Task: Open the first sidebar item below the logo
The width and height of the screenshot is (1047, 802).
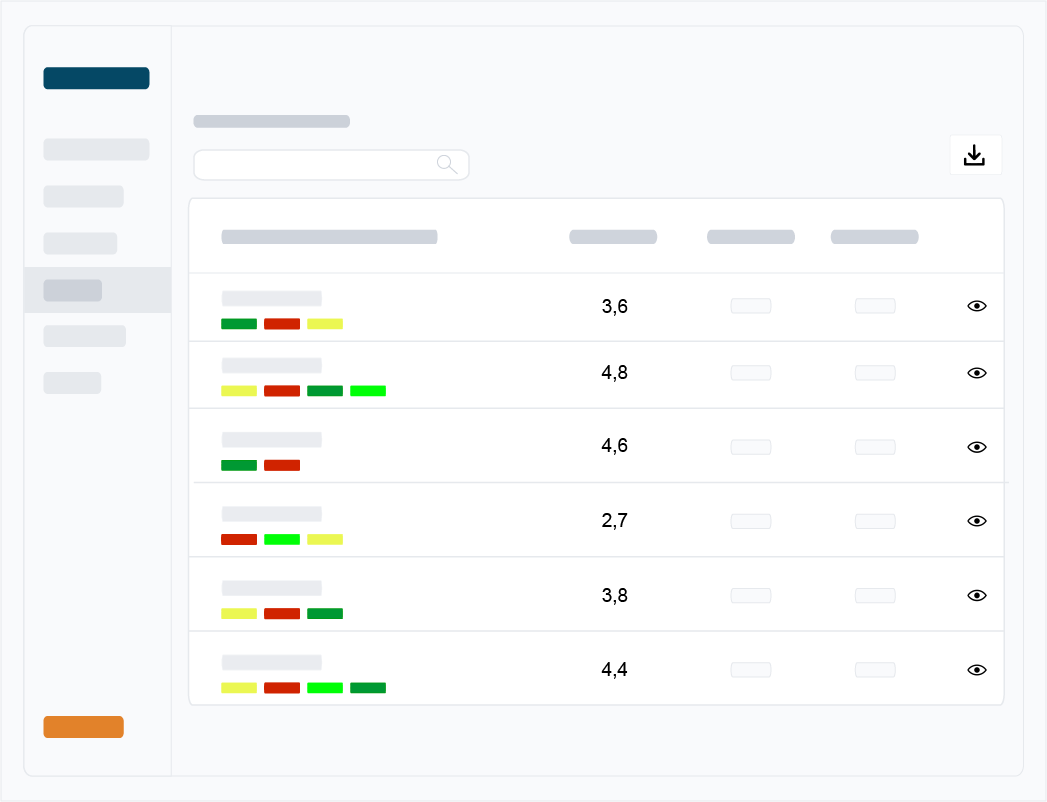Action: click(x=96, y=149)
